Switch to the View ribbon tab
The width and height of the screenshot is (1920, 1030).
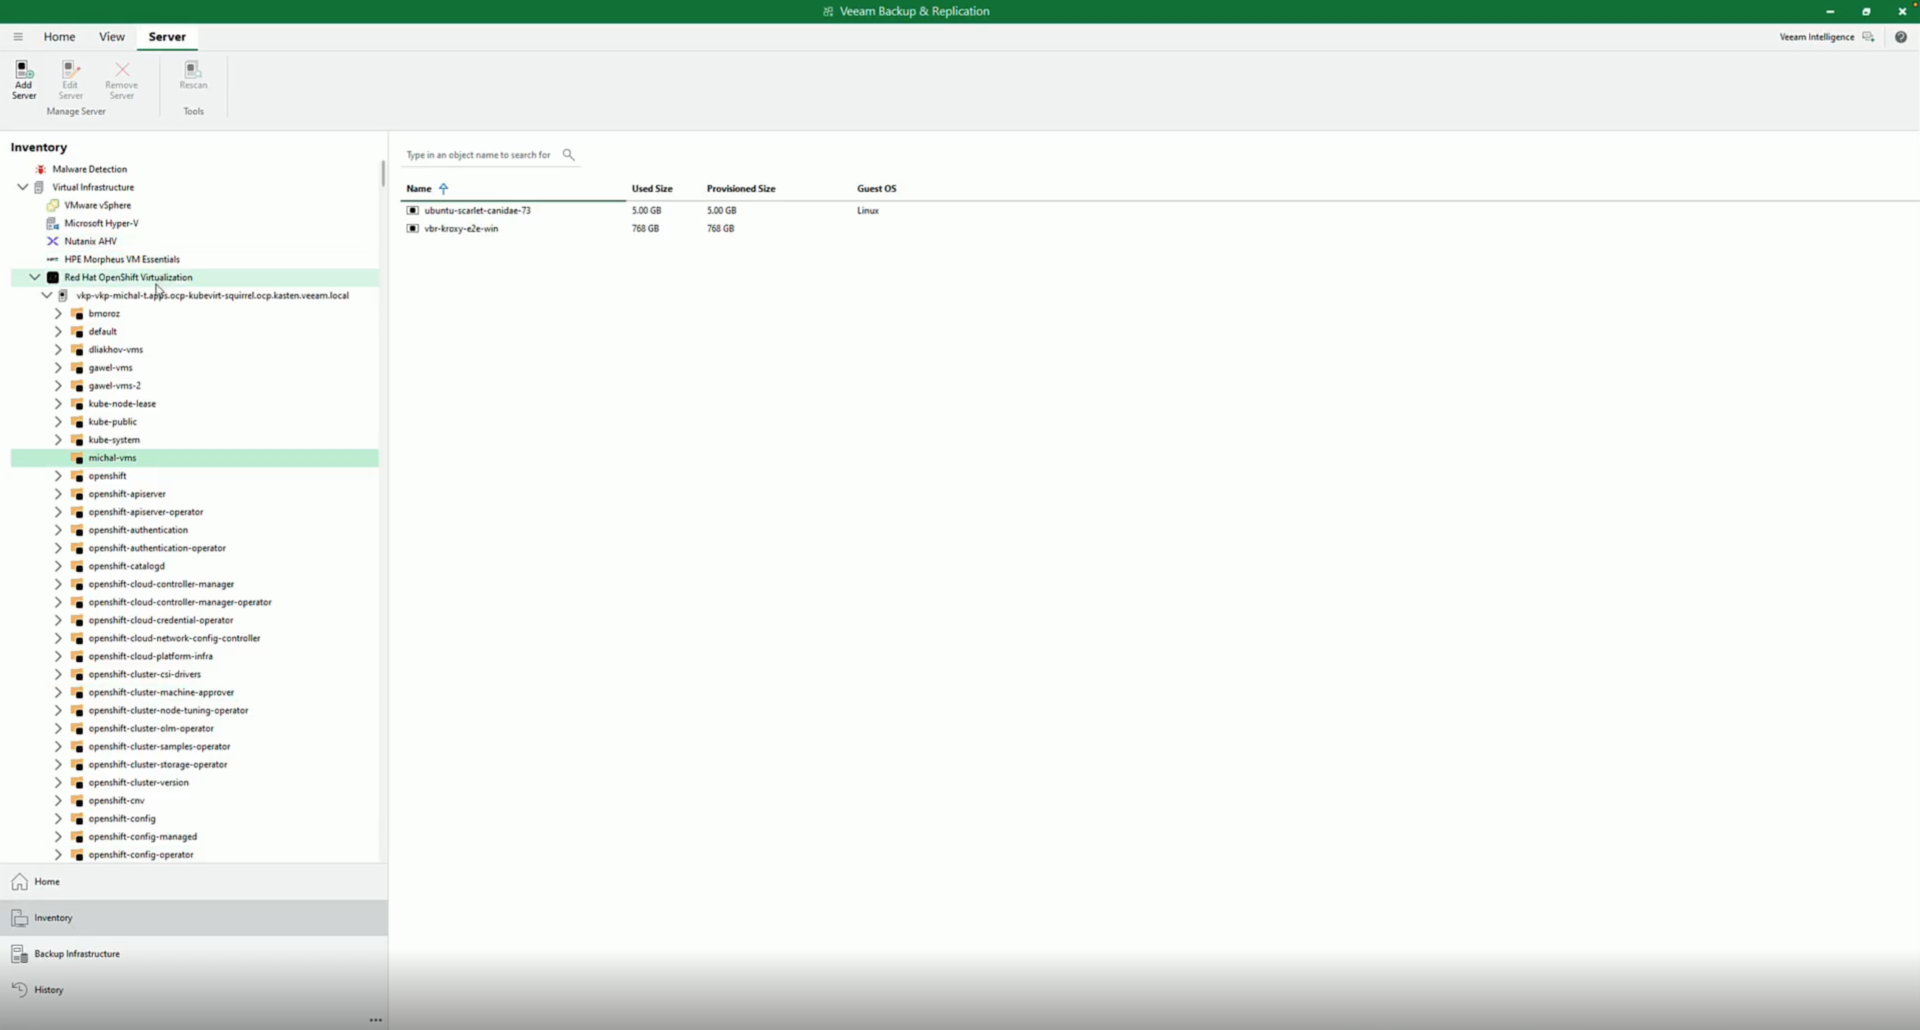coord(112,37)
